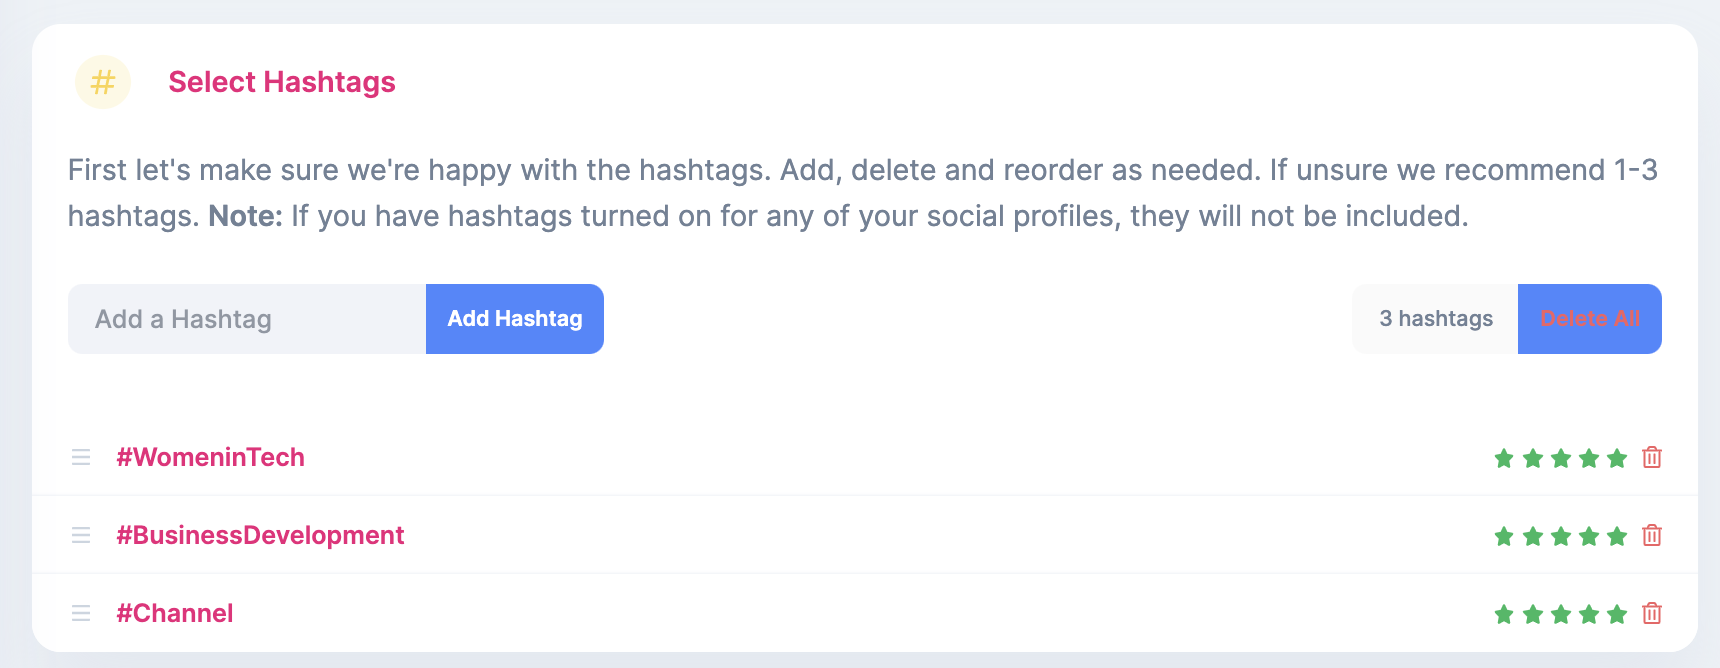This screenshot has width=1720, height=668.
Task: Click the yellow hashtag symbol icon
Action: point(103,82)
